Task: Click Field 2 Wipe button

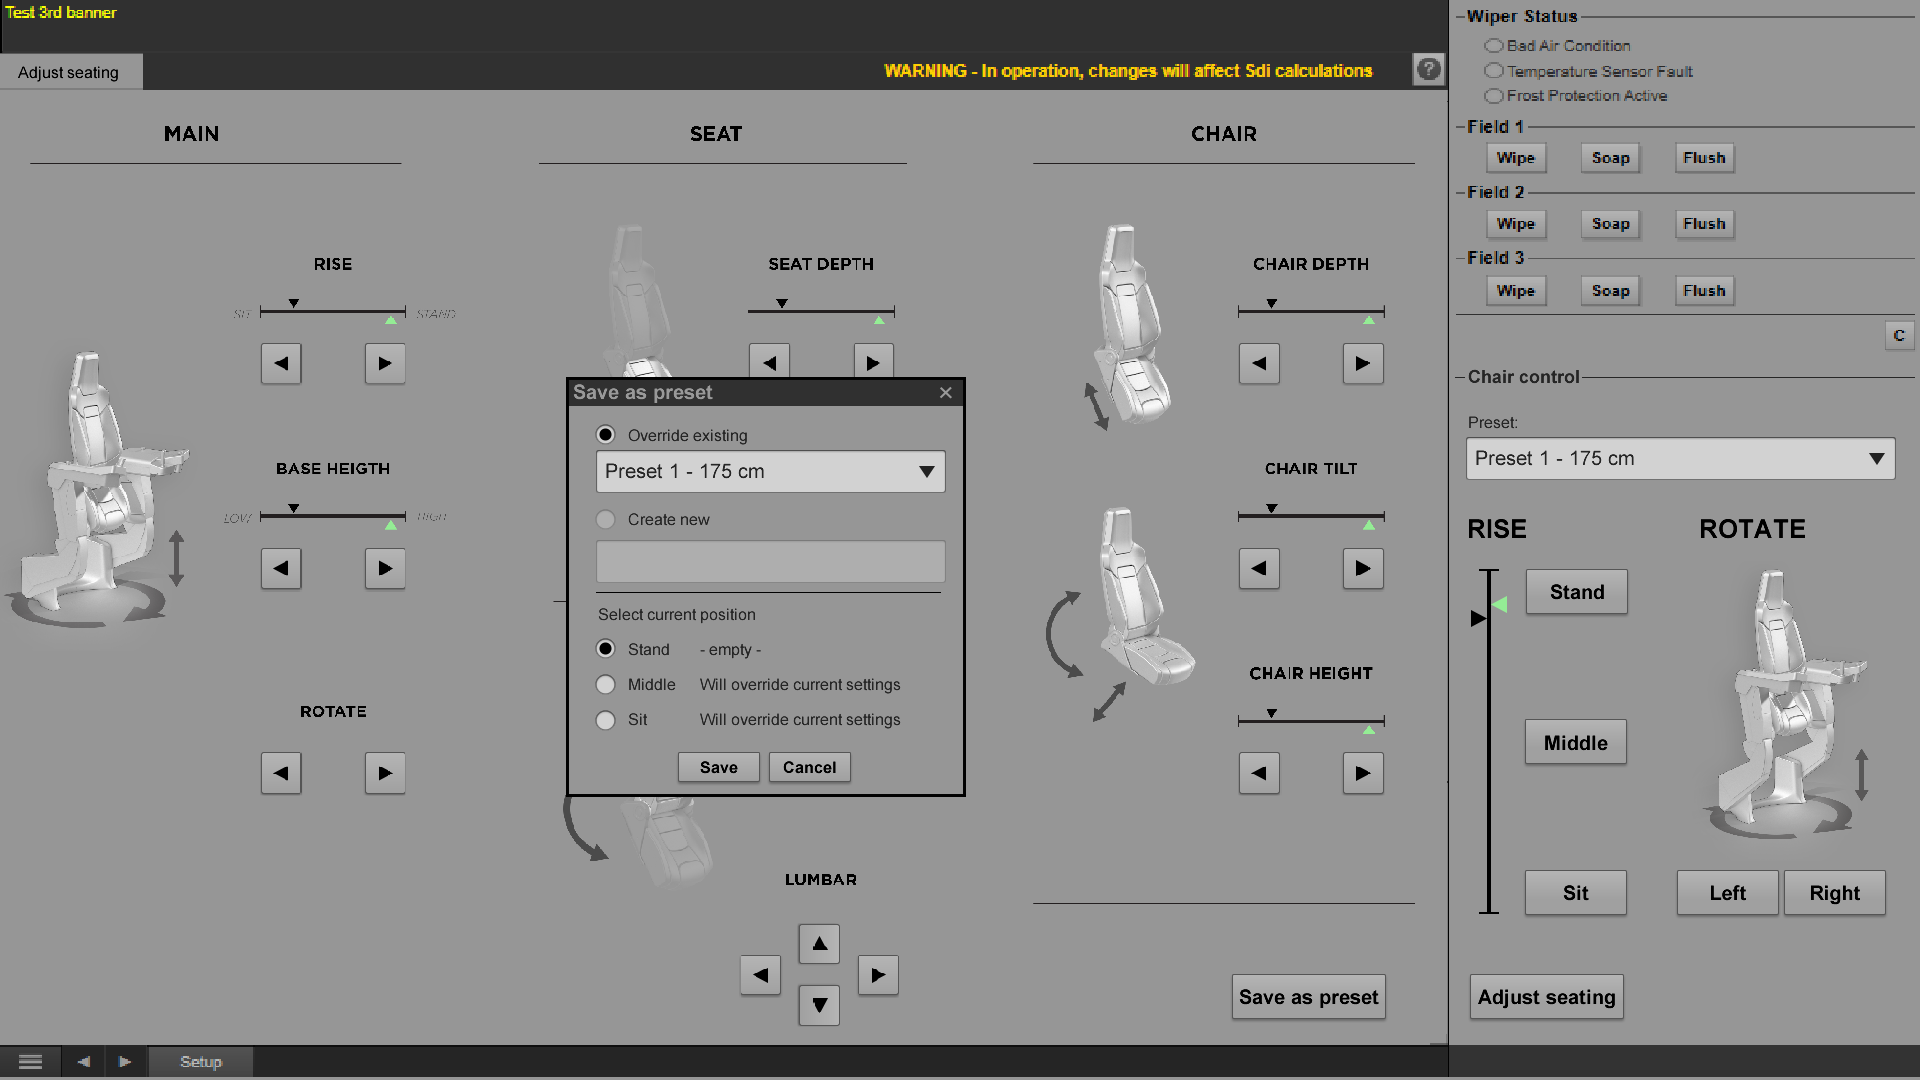Action: [x=1515, y=224]
